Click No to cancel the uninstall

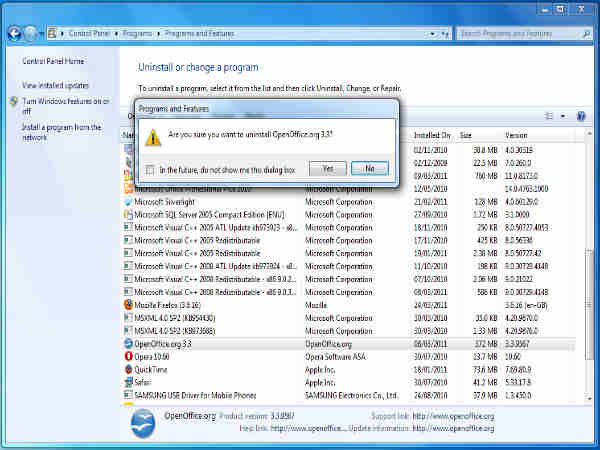coord(370,169)
